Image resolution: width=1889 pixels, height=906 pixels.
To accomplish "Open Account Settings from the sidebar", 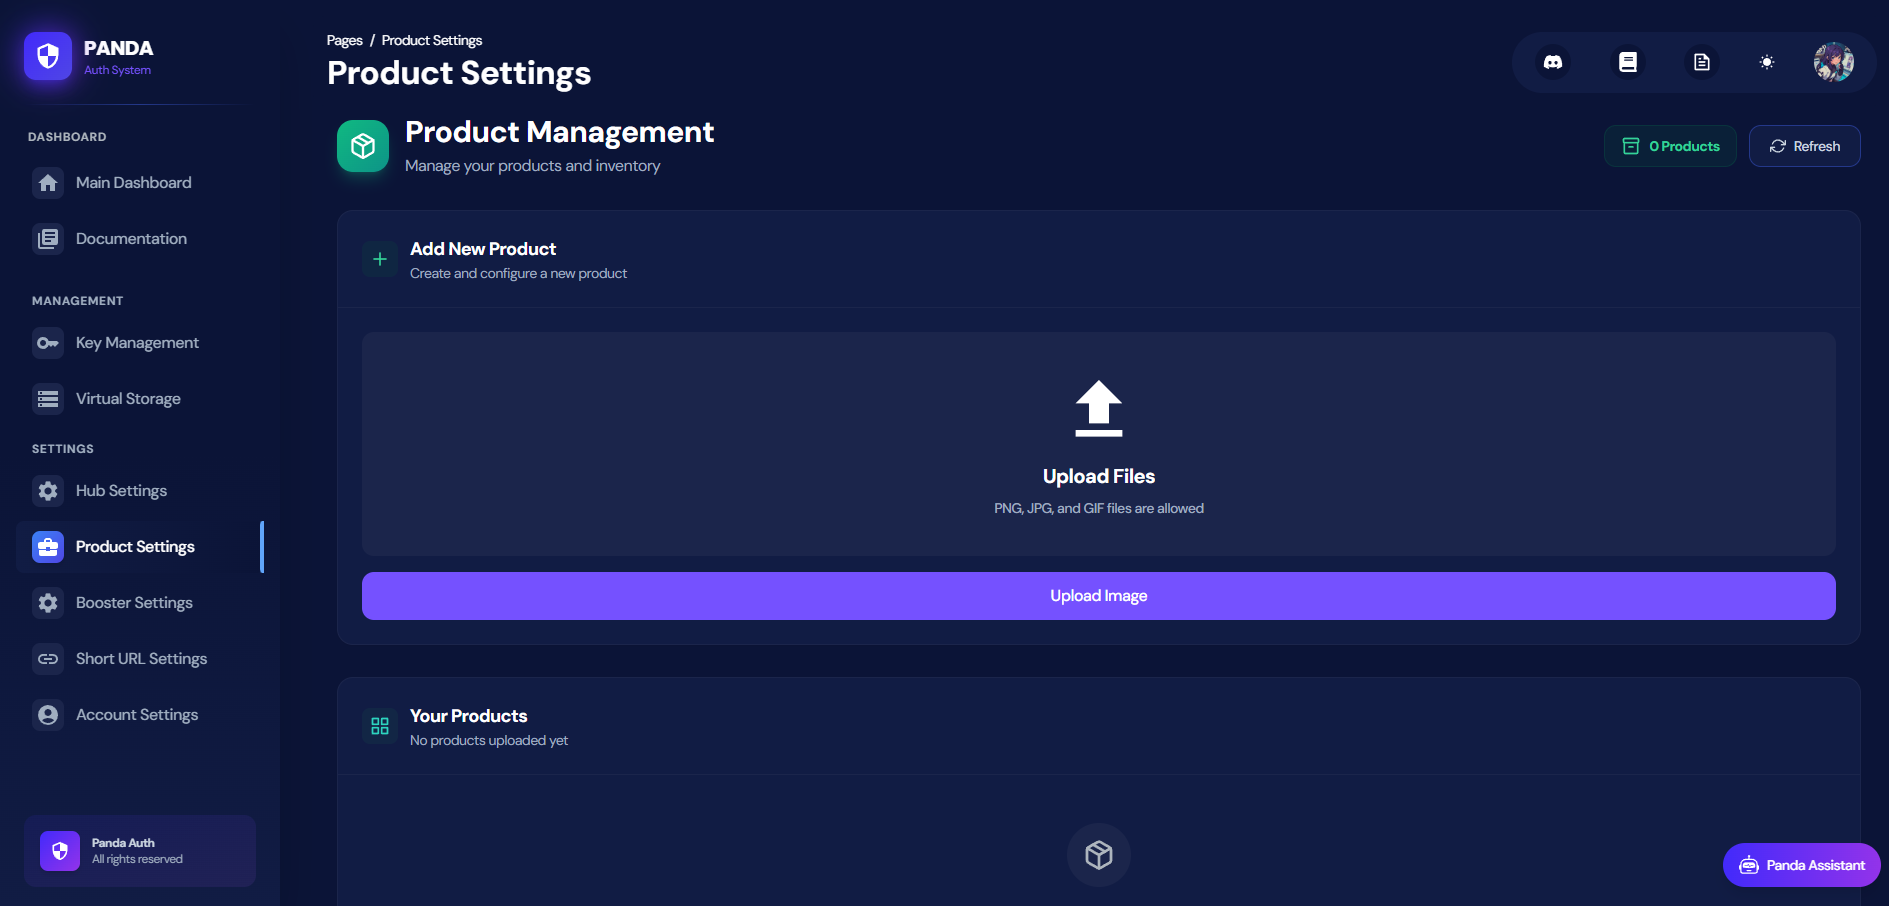I will (136, 714).
